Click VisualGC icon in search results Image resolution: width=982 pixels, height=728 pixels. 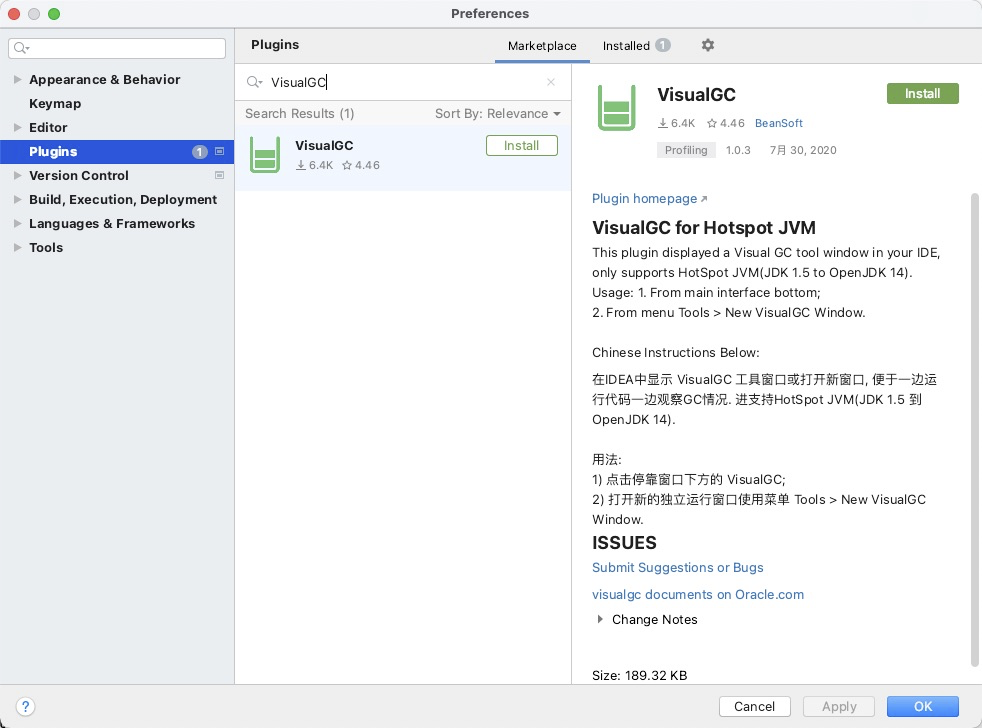[265, 155]
